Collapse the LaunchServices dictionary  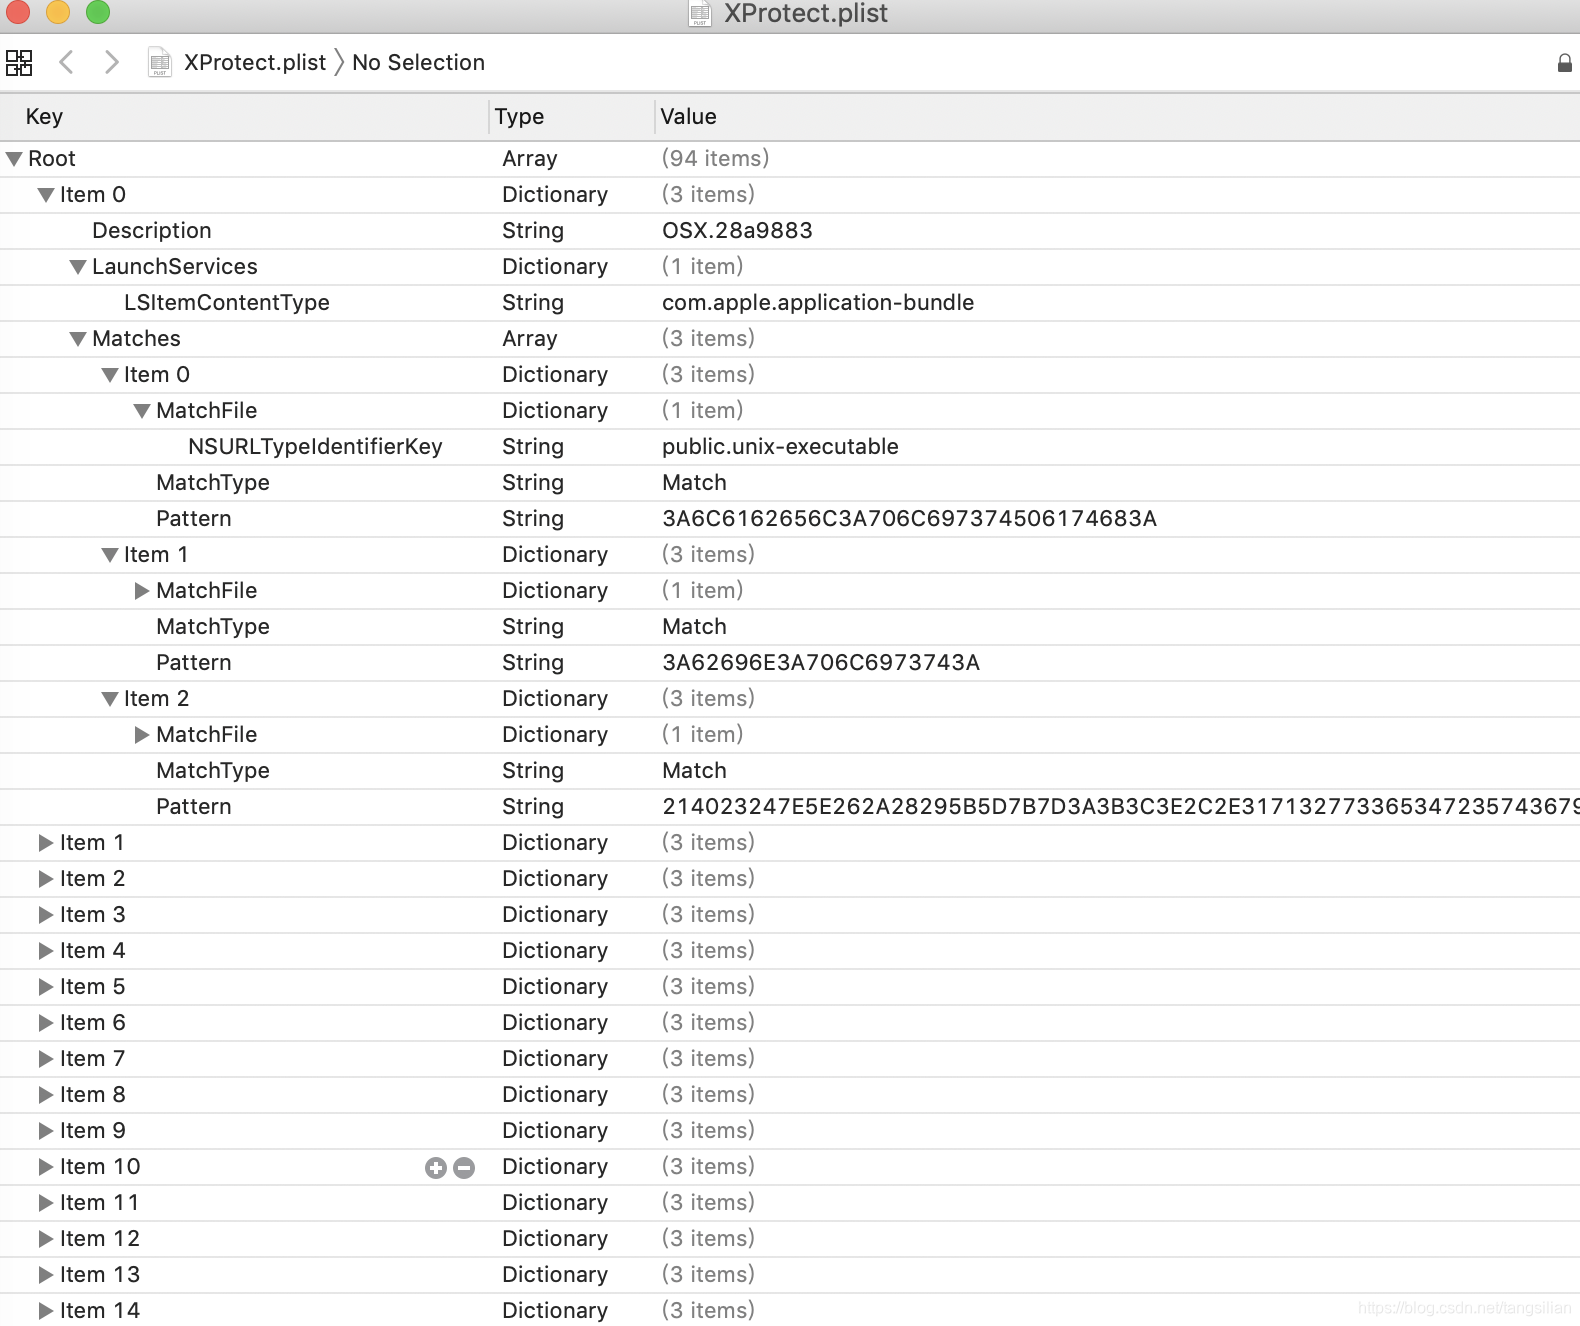pyautogui.click(x=78, y=267)
